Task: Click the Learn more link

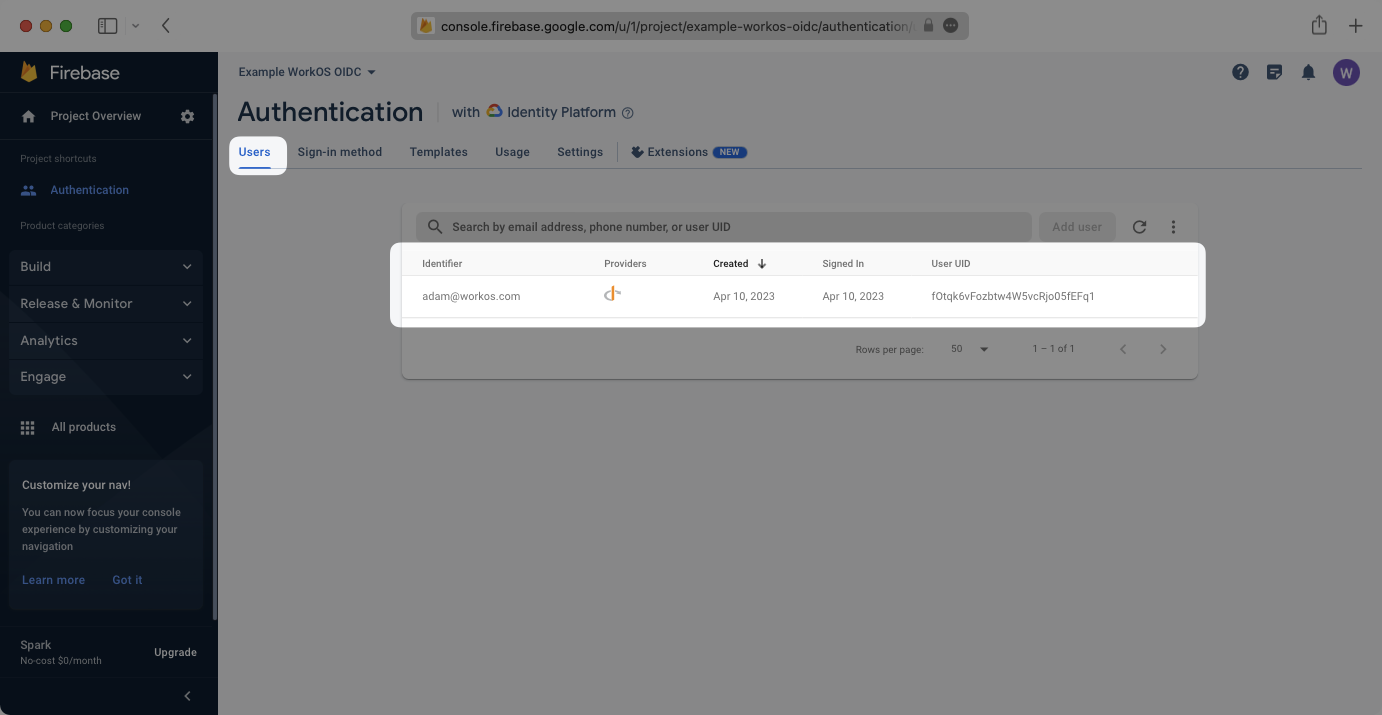Action: (53, 580)
